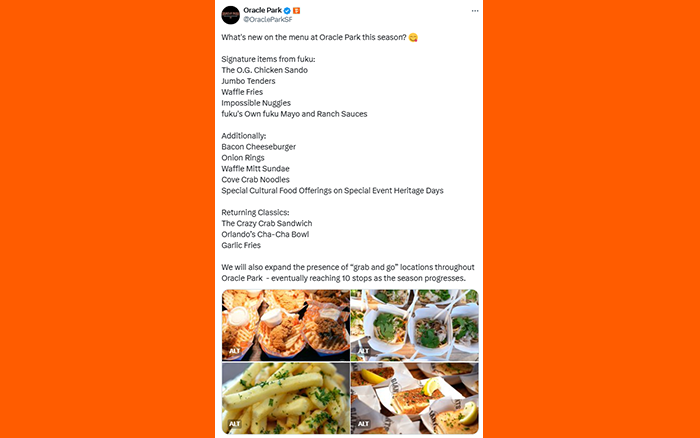Show ALT text on chicken photo
This screenshot has width=700, height=438.
tap(234, 351)
